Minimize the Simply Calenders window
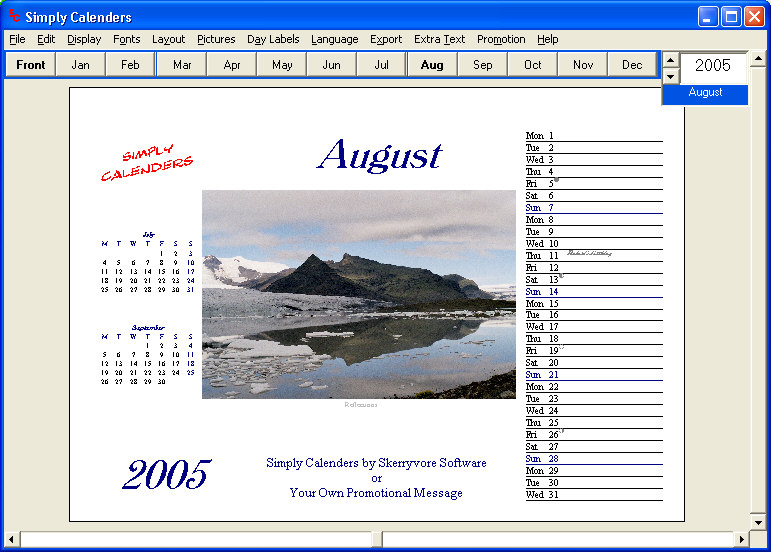Screen dimensions: 771x552 point(708,17)
